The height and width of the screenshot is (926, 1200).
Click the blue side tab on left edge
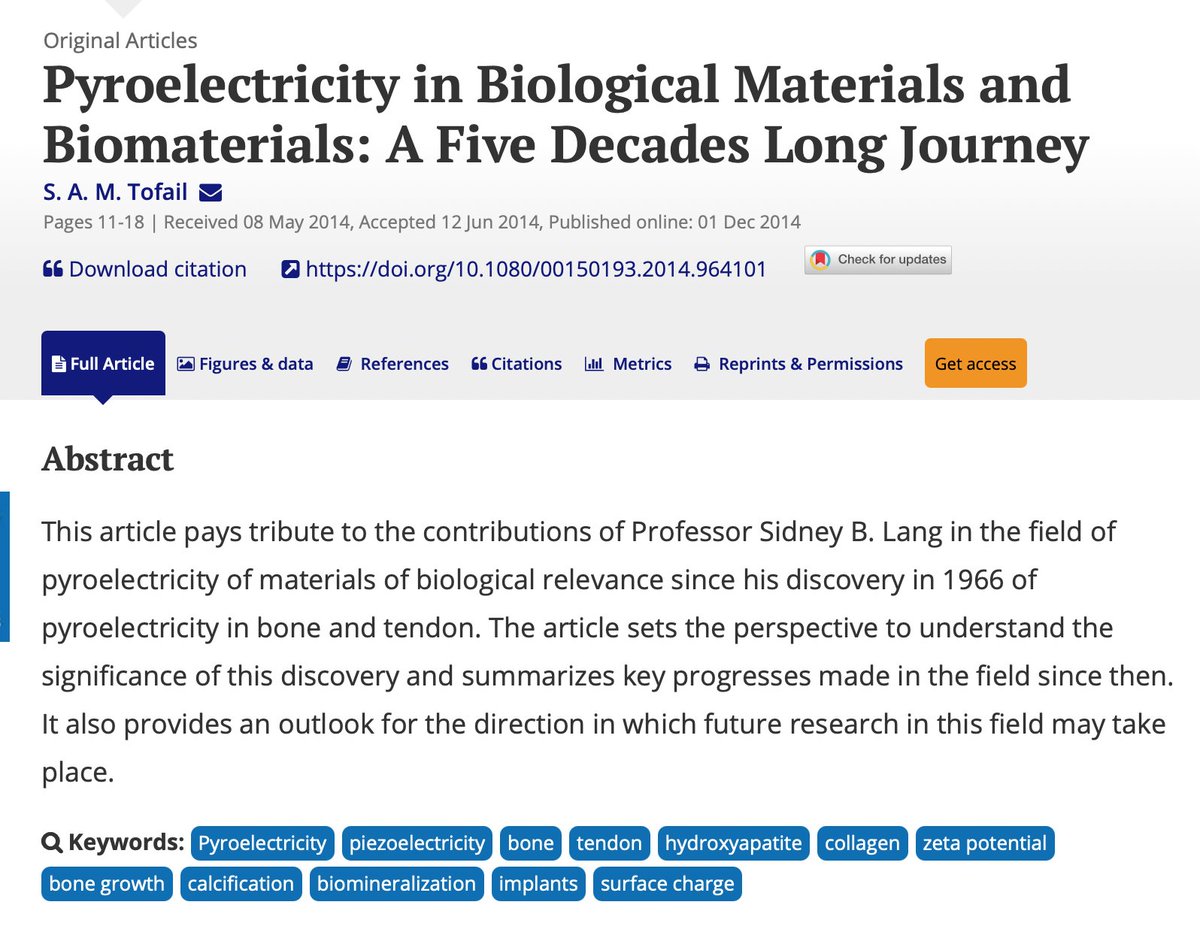(x=4, y=566)
